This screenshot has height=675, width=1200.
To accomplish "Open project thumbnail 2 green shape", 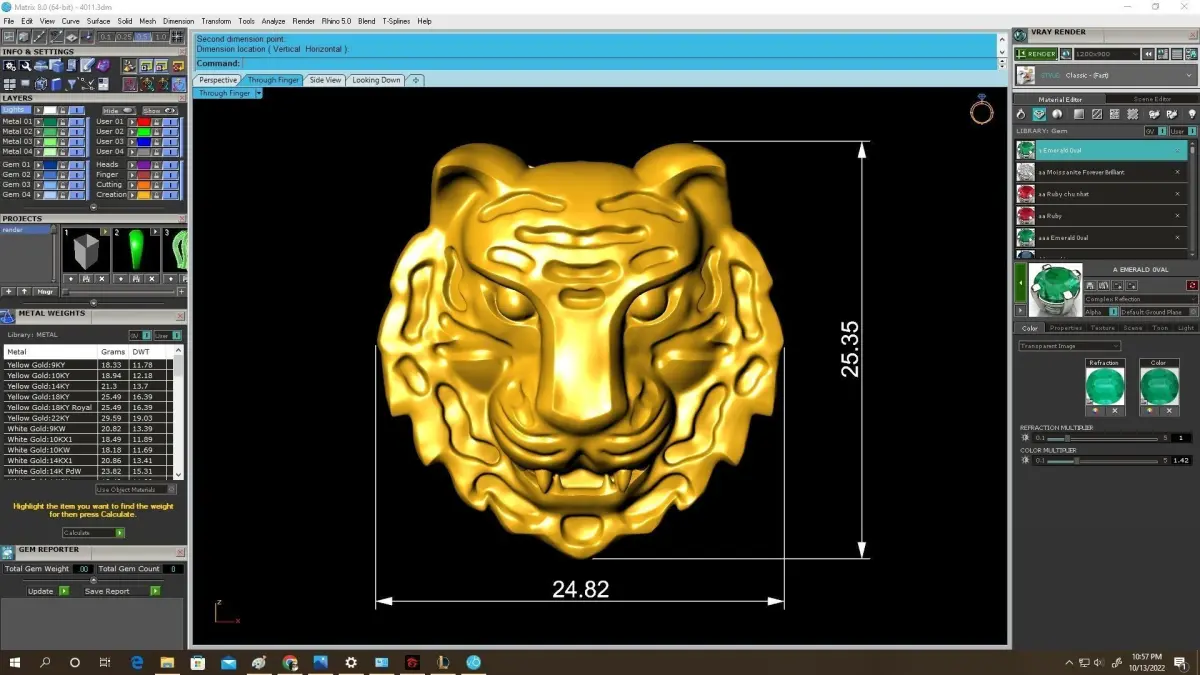I will pyautogui.click(x=135, y=252).
